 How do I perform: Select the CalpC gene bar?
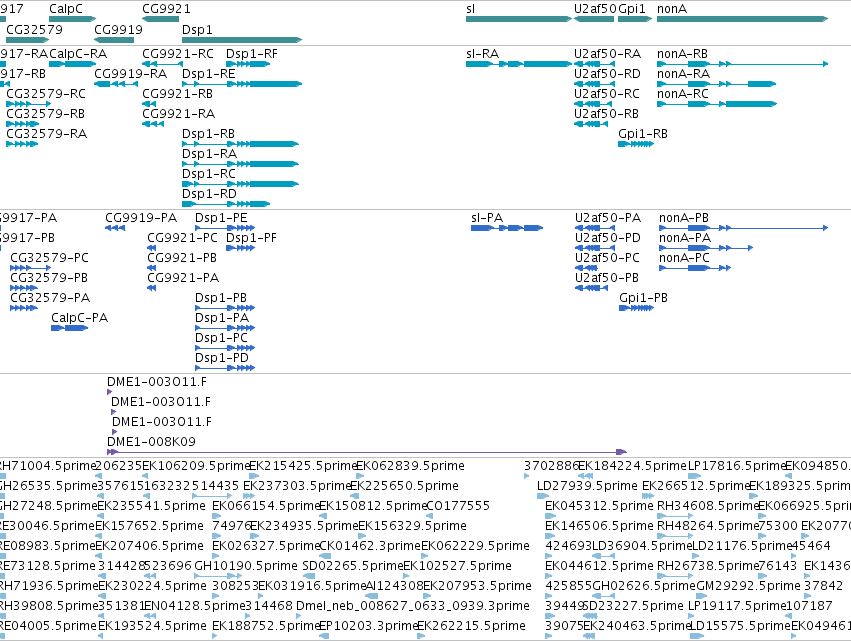tap(72, 19)
